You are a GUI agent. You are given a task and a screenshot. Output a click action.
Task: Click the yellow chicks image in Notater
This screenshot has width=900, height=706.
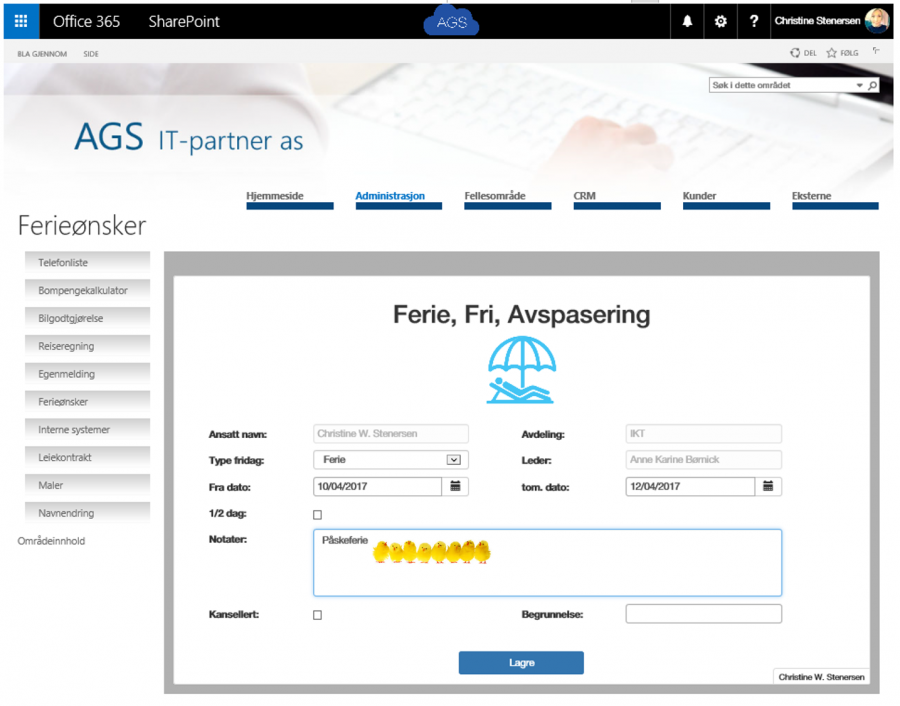[432, 552]
